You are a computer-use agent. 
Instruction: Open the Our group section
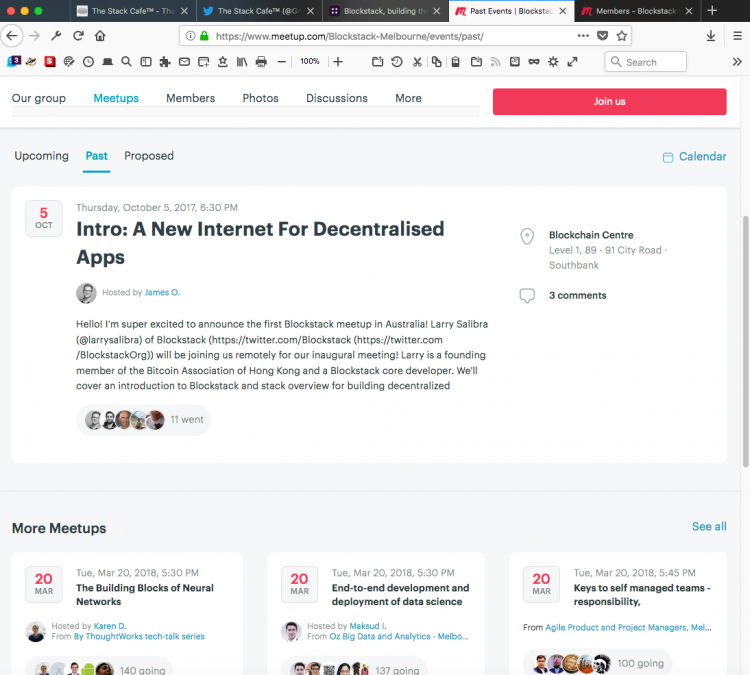pos(39,98)
